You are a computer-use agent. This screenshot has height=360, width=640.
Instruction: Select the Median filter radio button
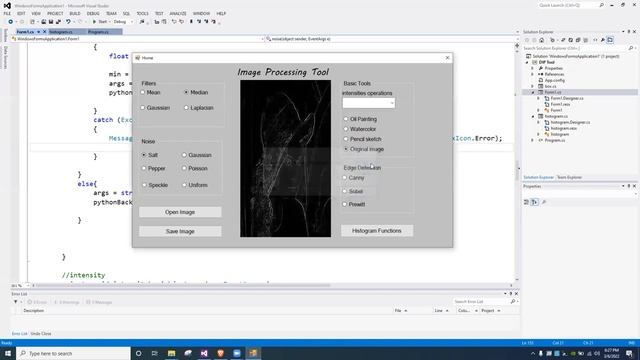186,93
